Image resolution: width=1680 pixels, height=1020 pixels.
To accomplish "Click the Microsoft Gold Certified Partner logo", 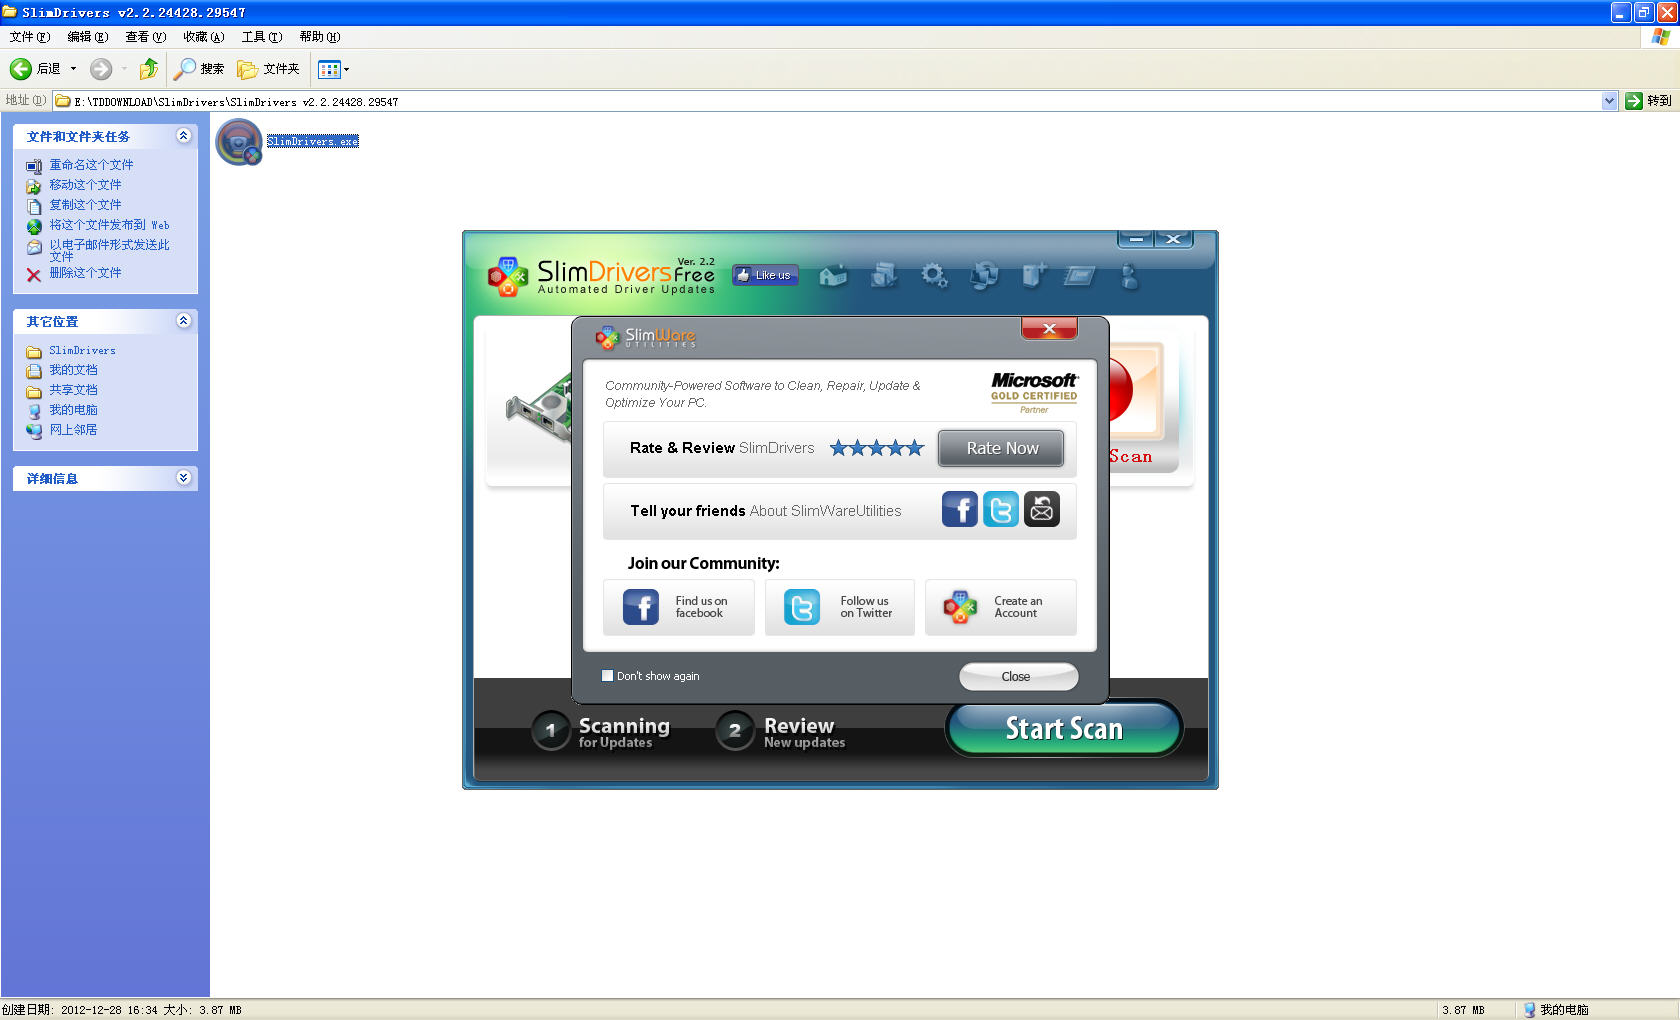I will point(1034,393).
